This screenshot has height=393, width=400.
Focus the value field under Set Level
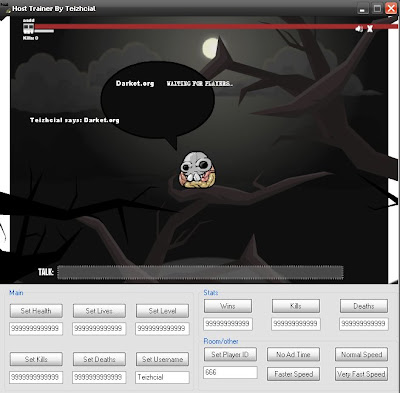pyautogui.click(x=162, y=329)
